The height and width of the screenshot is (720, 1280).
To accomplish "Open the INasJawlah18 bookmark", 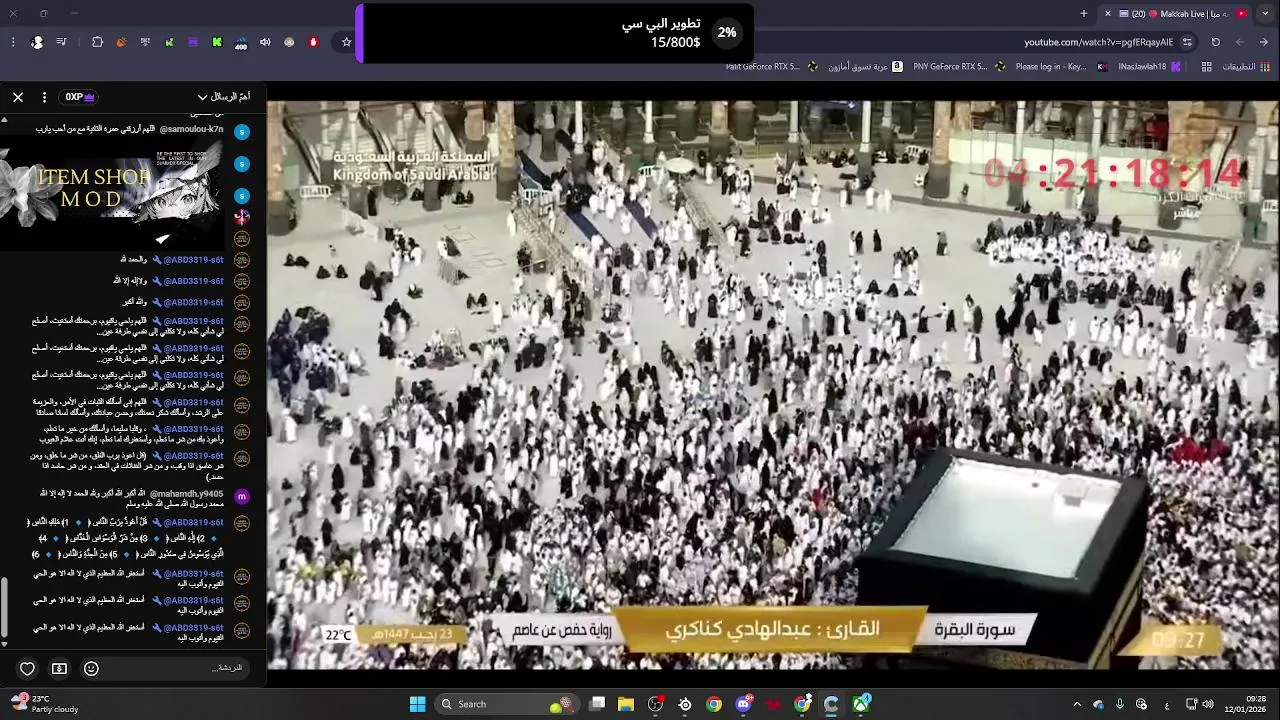I will (1149, 67).
